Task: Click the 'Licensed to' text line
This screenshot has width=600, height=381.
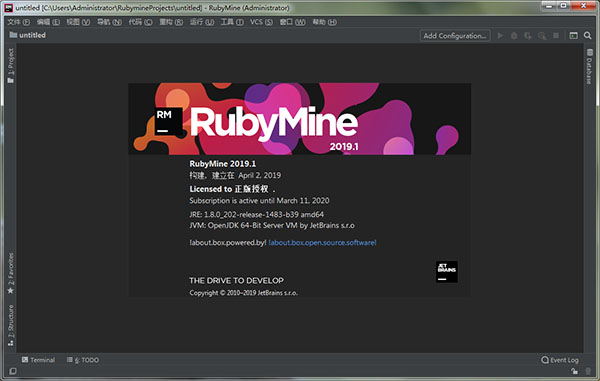Action: [x=232, y=189]
